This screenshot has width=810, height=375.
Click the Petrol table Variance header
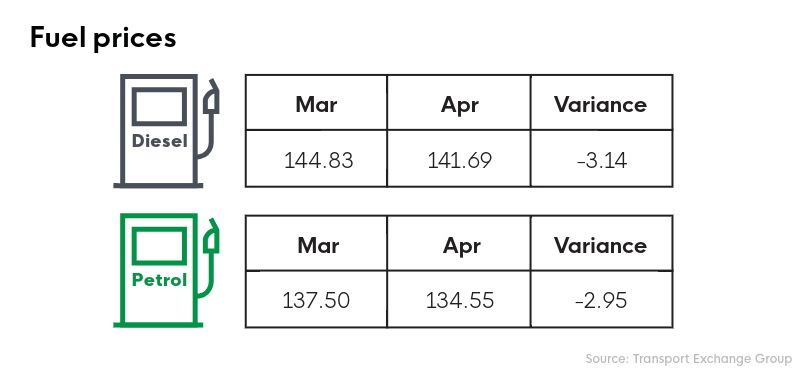point(601,245)
